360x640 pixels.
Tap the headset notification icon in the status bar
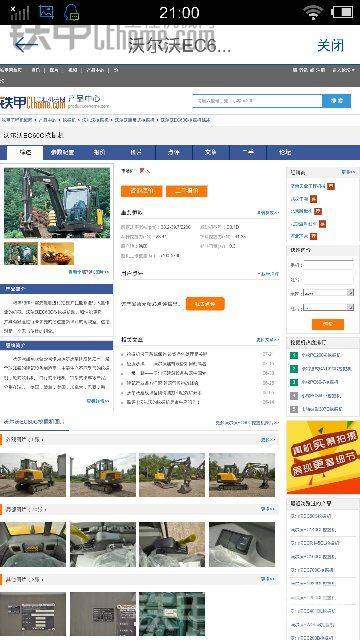71,12
